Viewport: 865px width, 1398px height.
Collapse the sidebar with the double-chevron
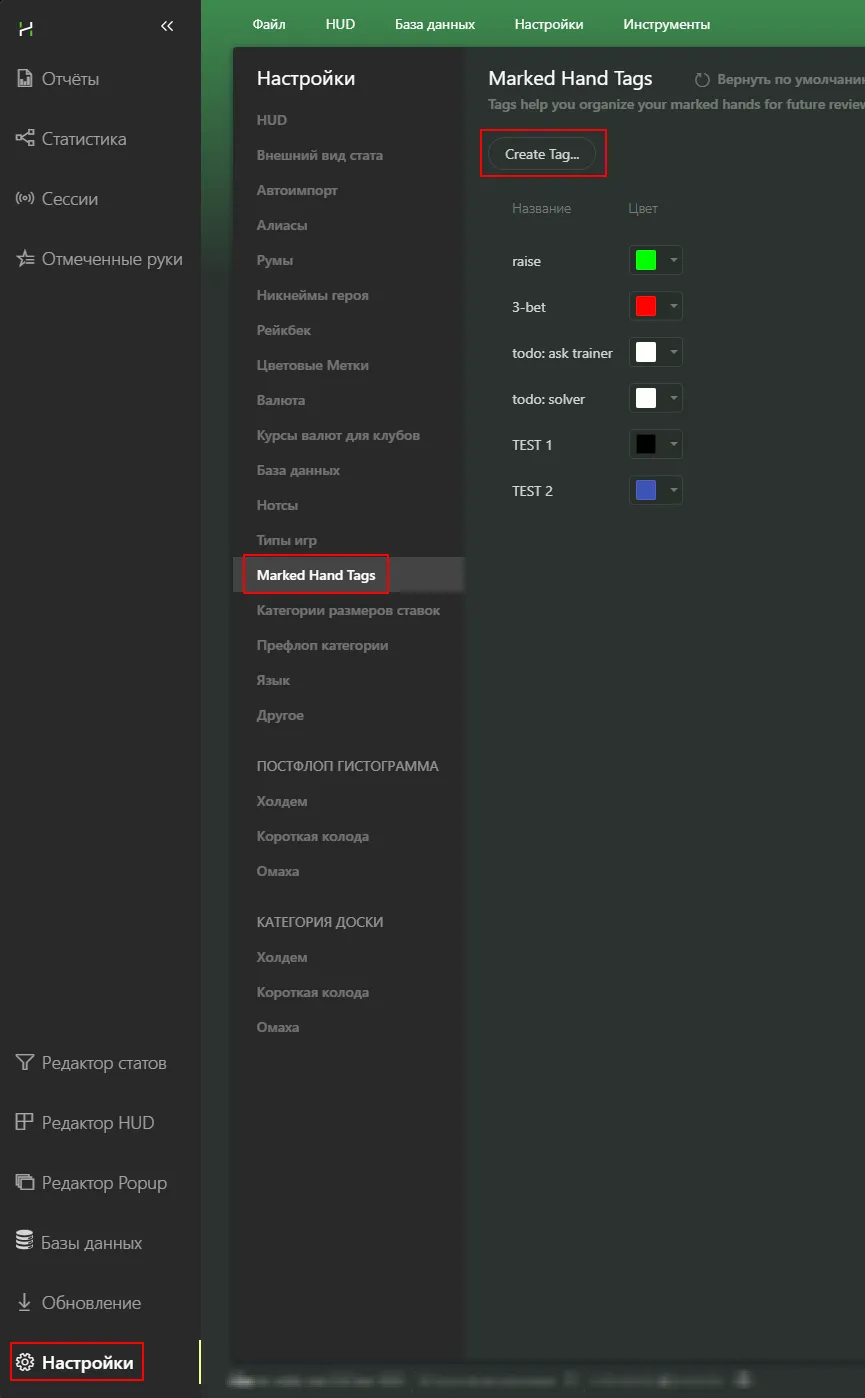click(x=167, y=27)
